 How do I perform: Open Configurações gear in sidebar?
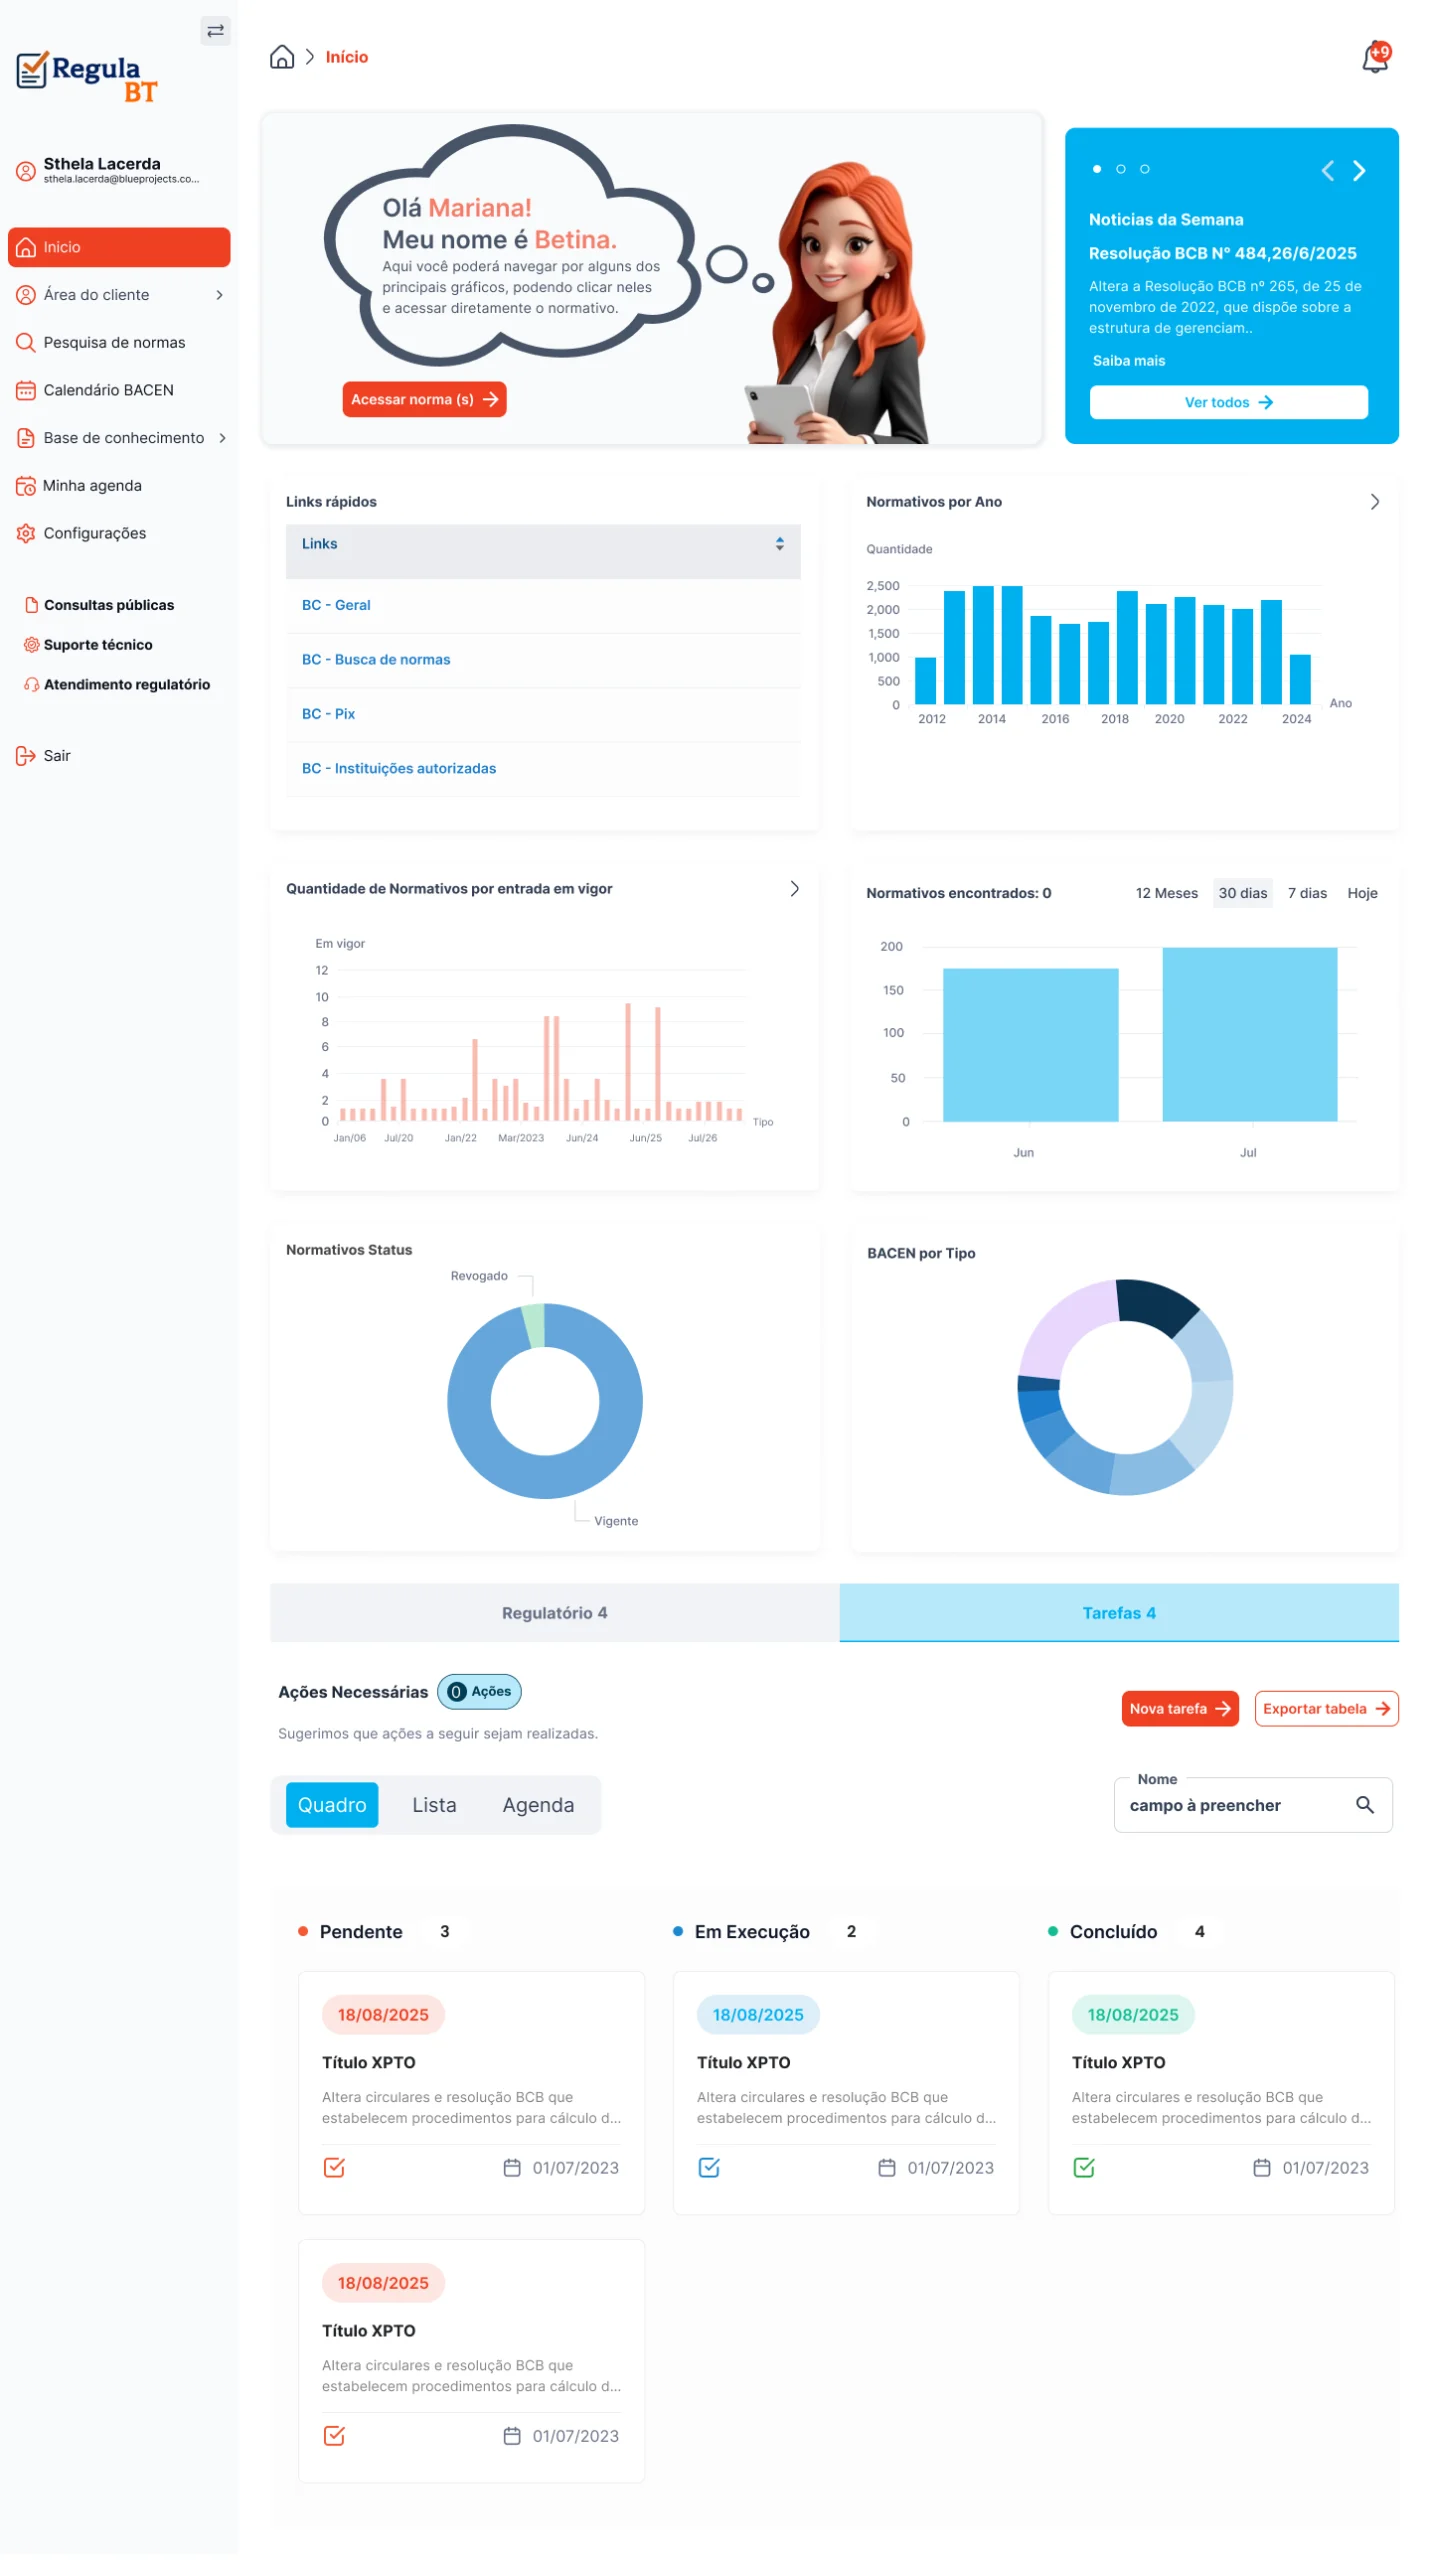point(26,533)
